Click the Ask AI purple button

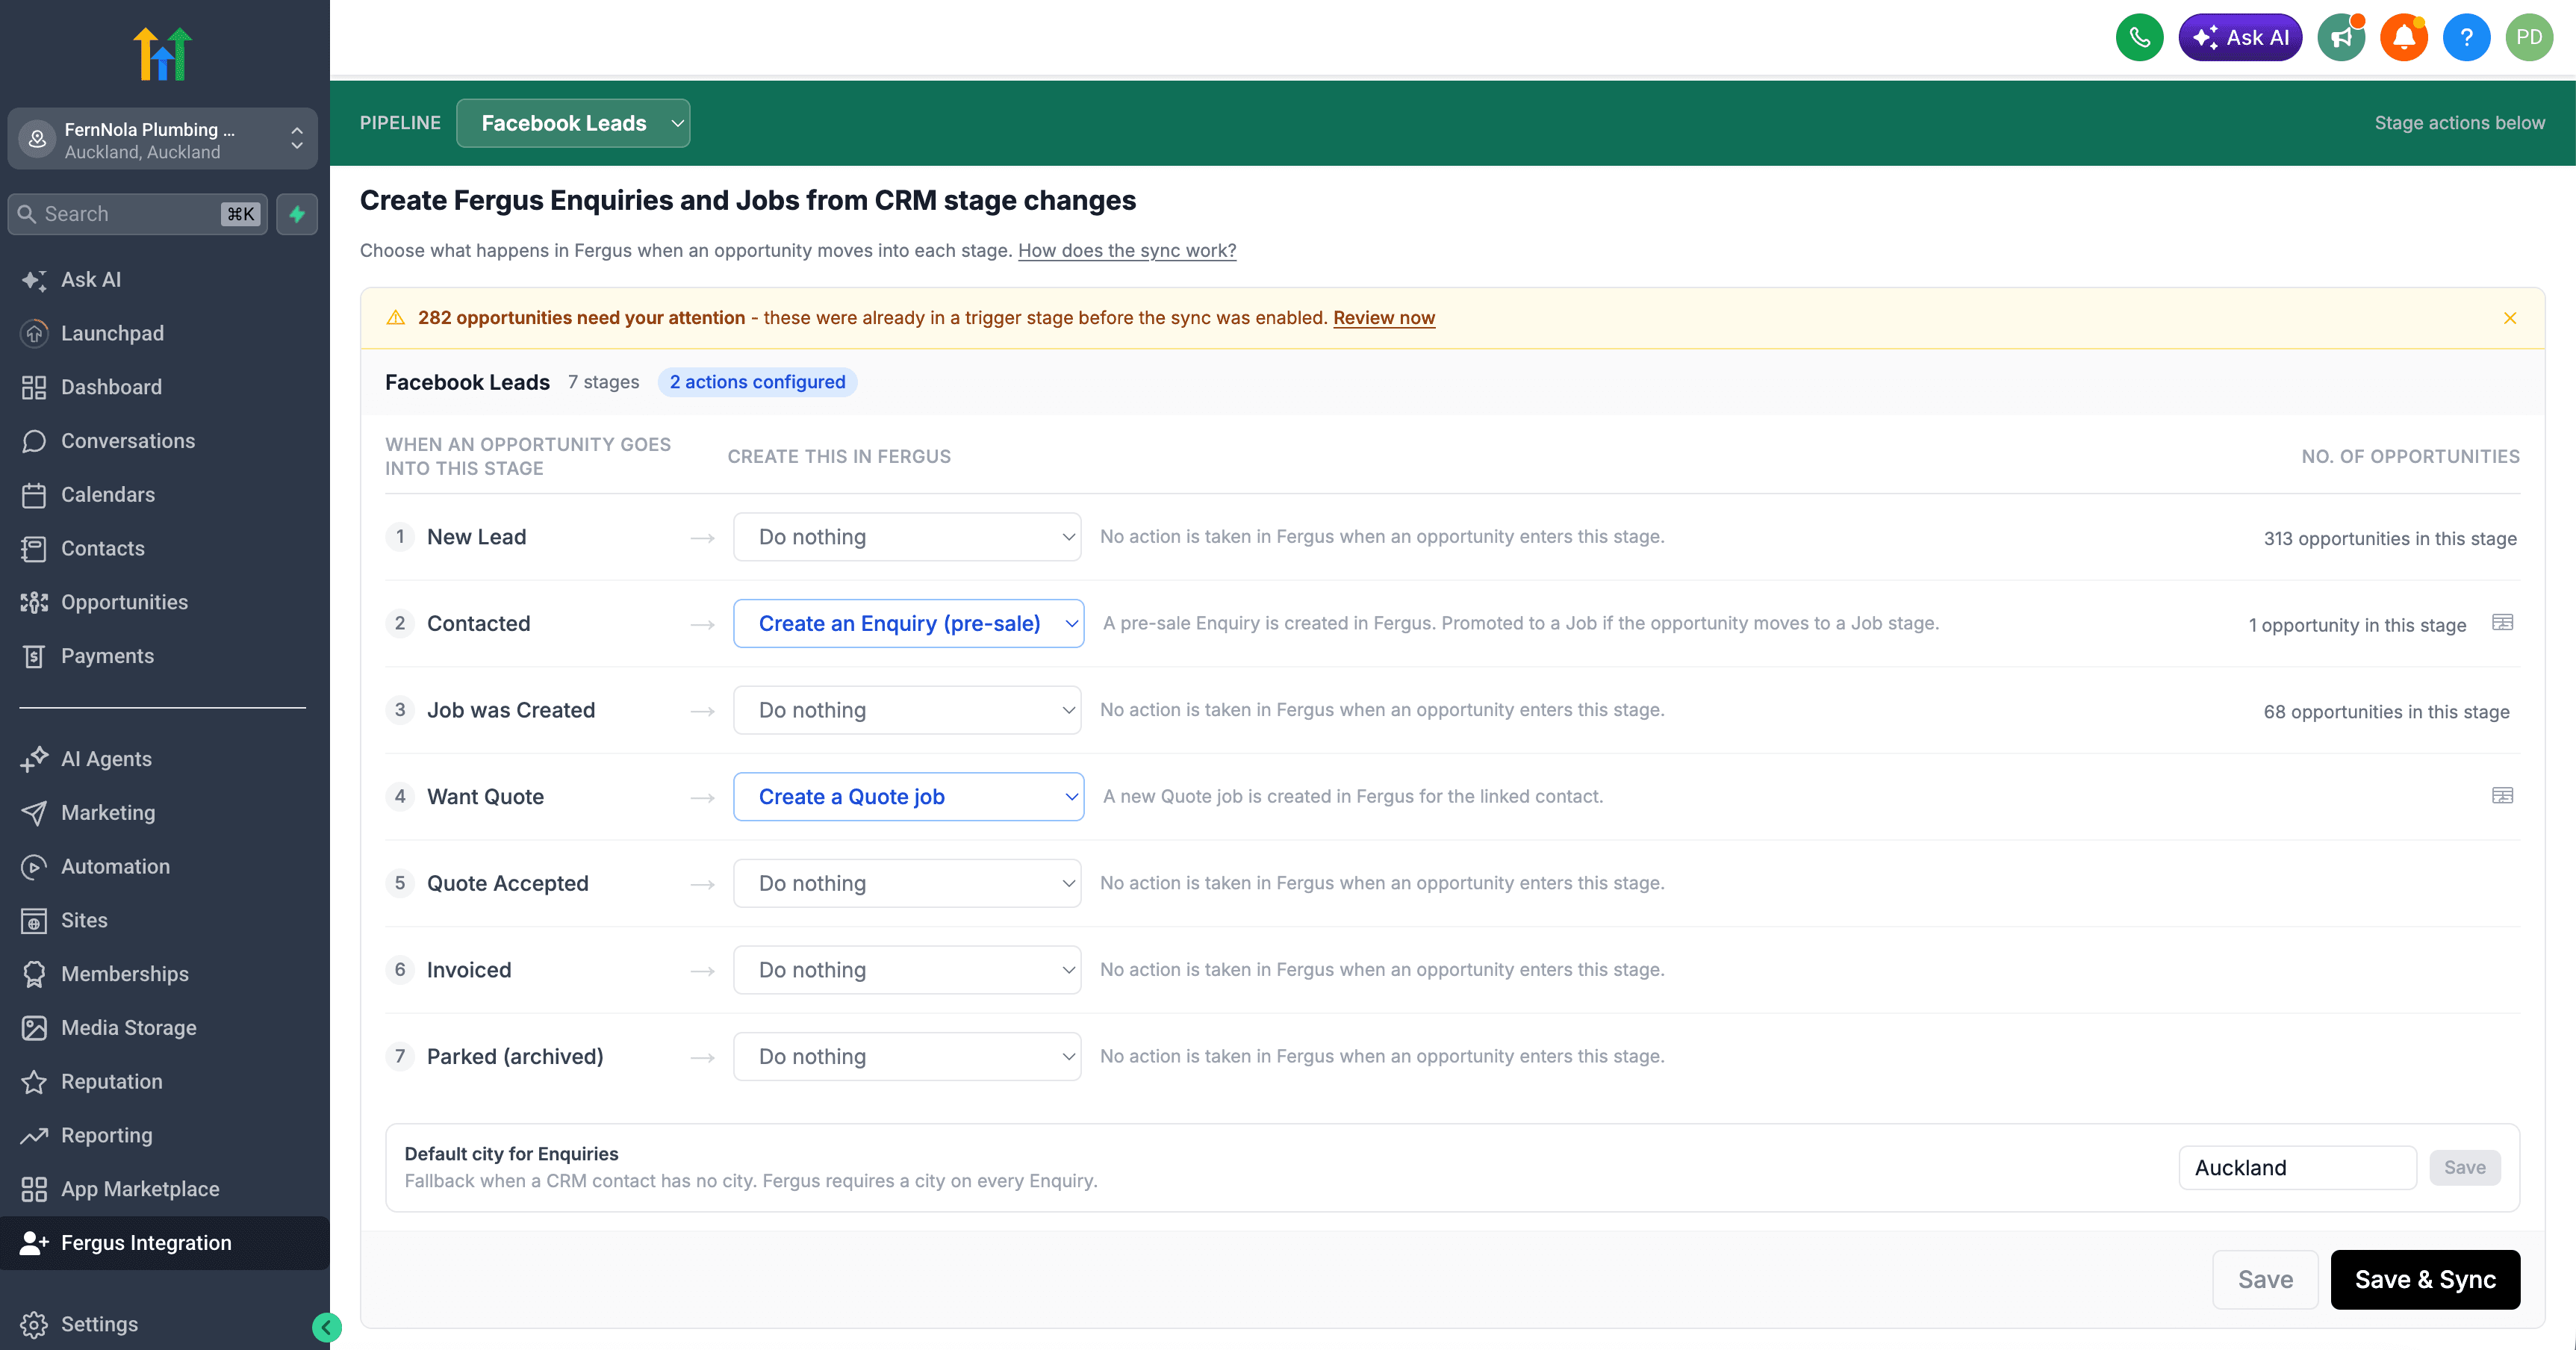click(2240, 38)
